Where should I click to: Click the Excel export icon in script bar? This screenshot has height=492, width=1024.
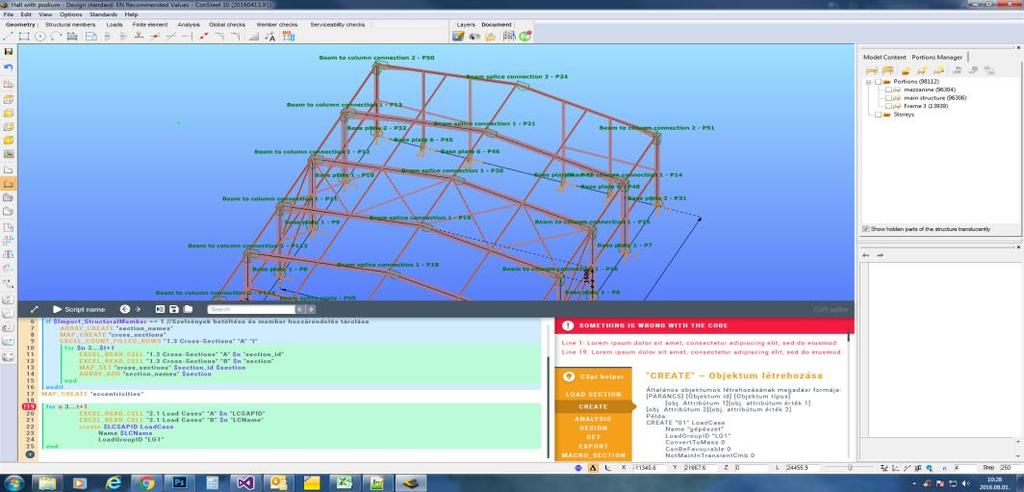(x=160, y=309)
